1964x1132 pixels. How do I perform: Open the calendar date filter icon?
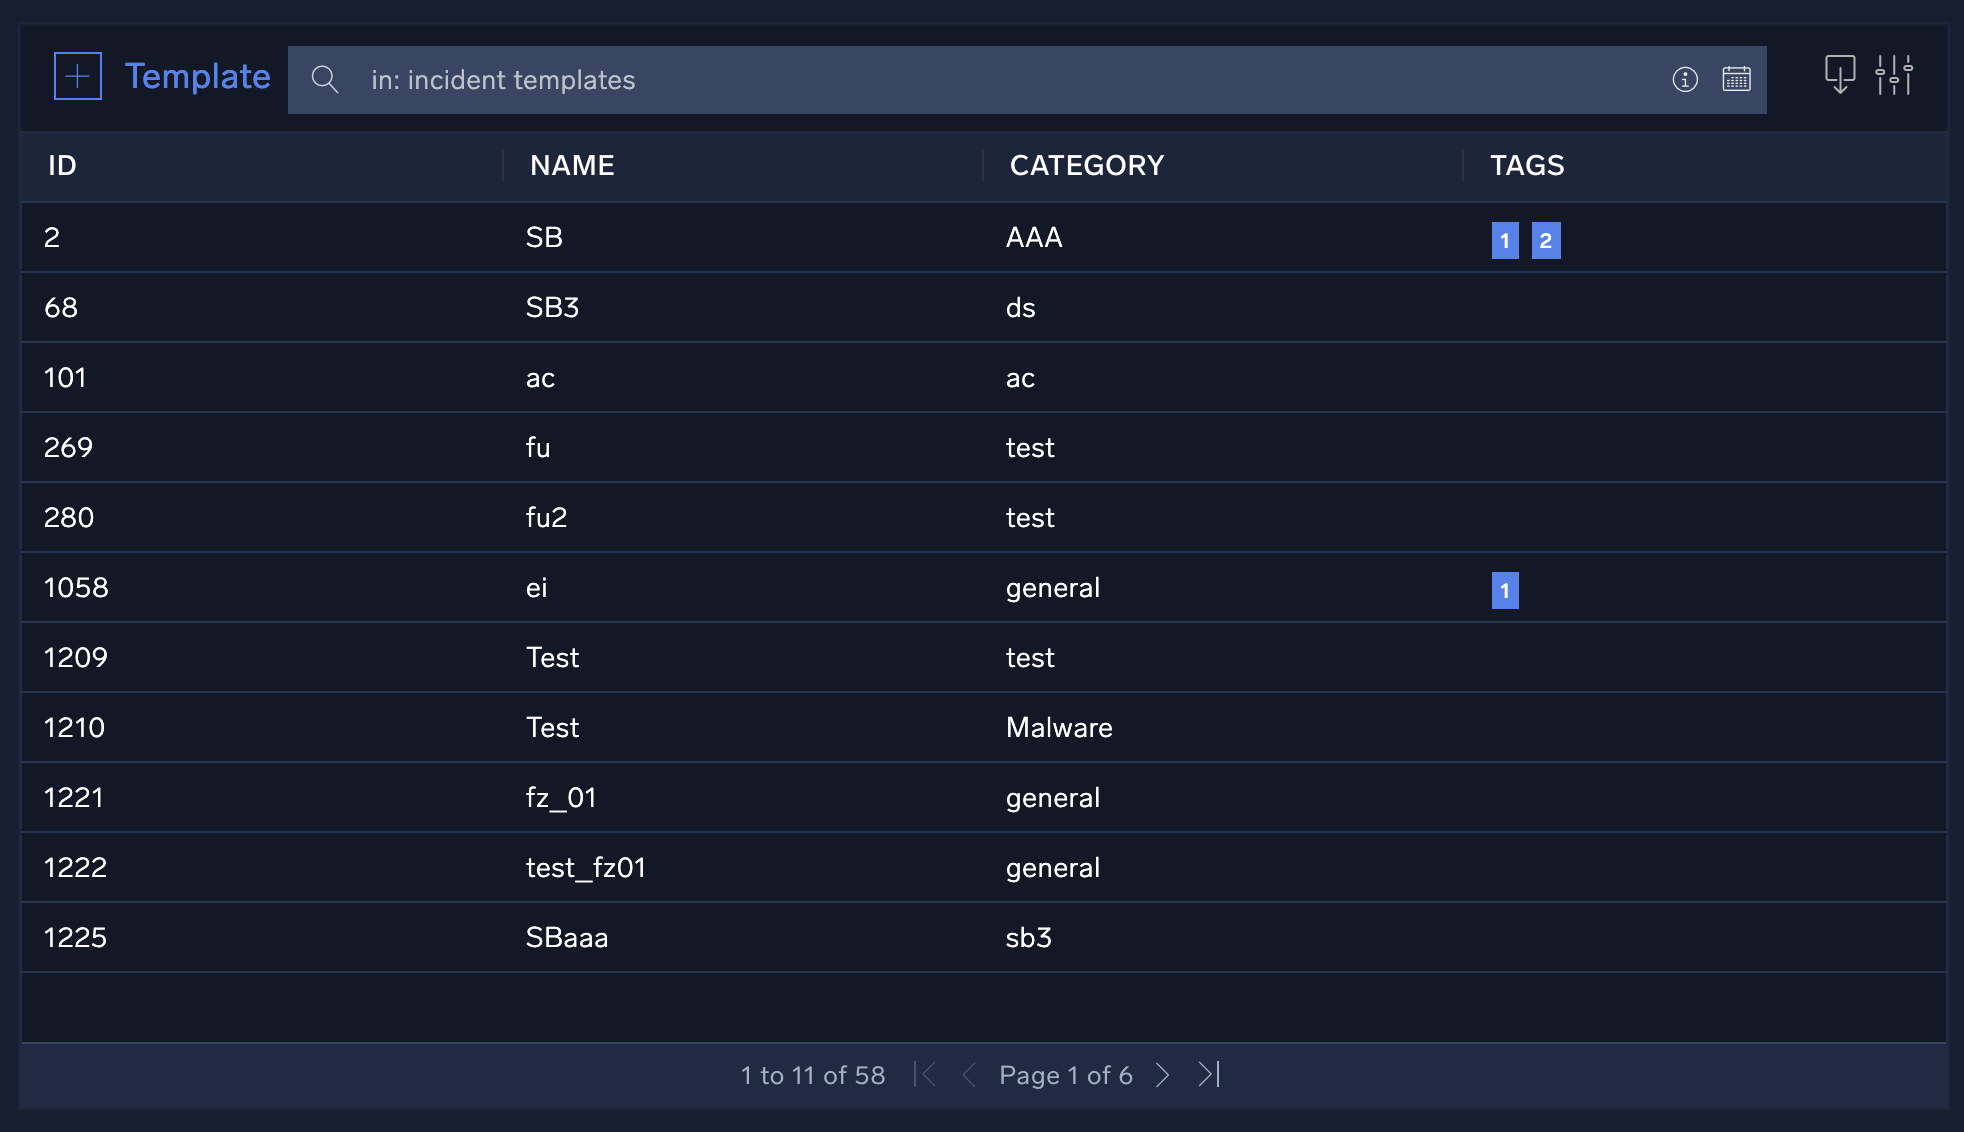1736,79
